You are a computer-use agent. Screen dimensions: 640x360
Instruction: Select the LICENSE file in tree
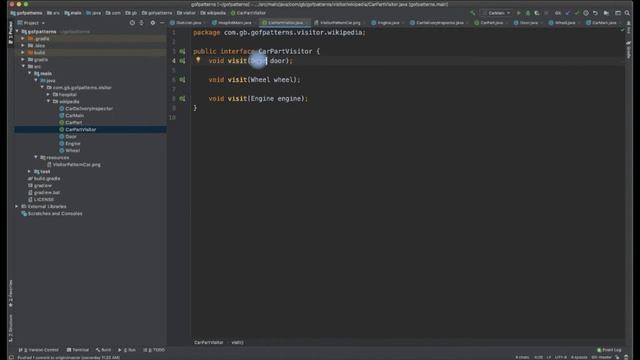coord(41,200)
